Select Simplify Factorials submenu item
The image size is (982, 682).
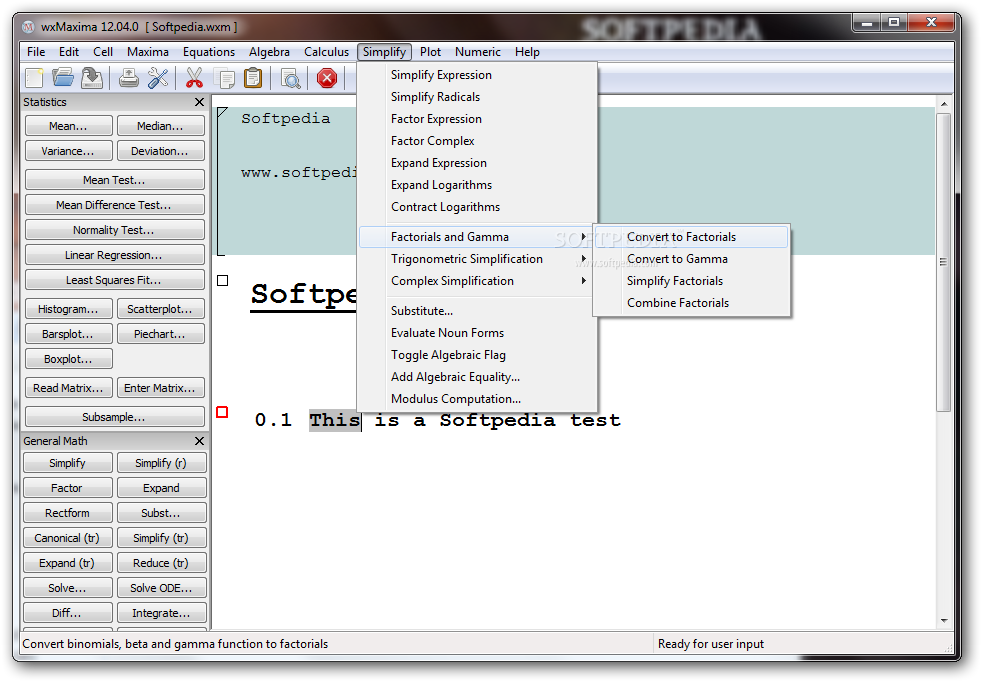(691, 281)
